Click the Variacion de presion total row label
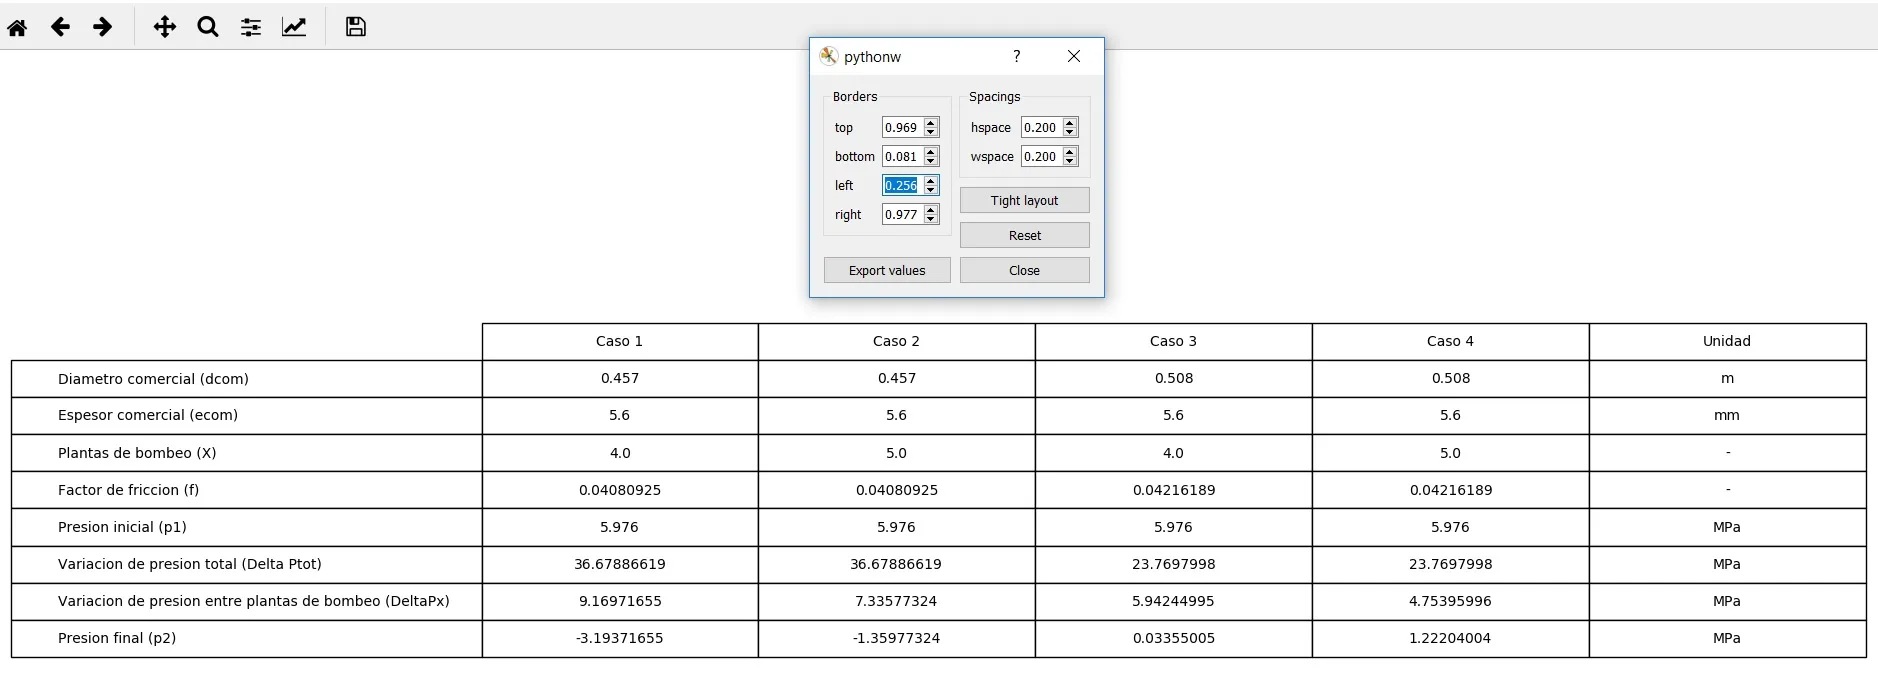 190,564
